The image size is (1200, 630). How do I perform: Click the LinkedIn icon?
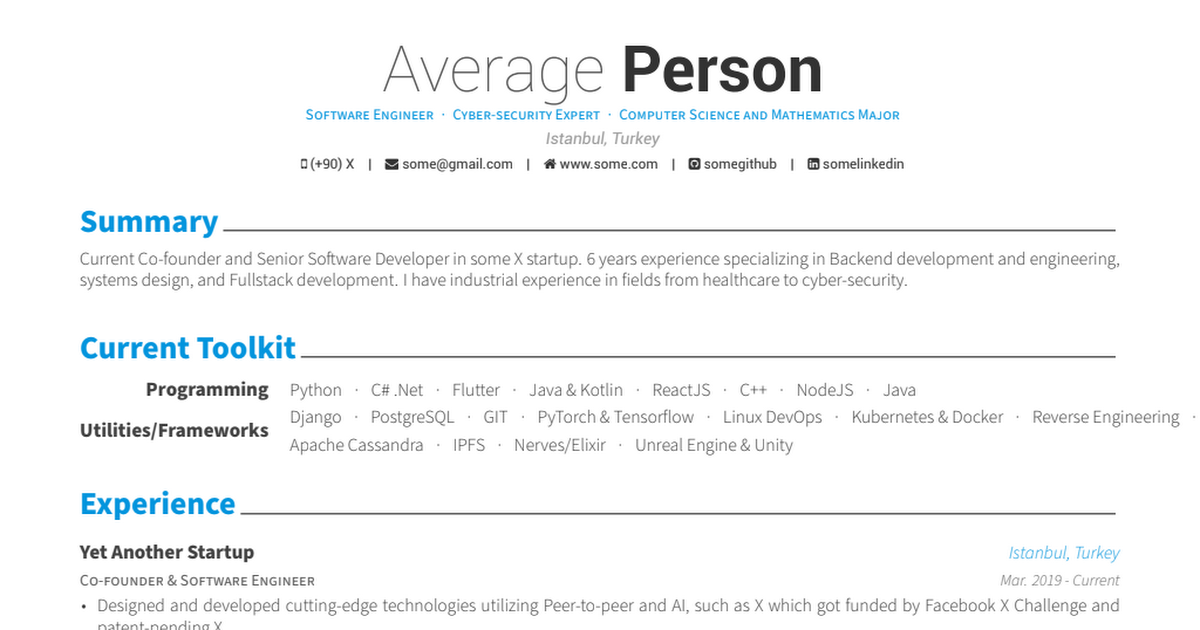813,164
